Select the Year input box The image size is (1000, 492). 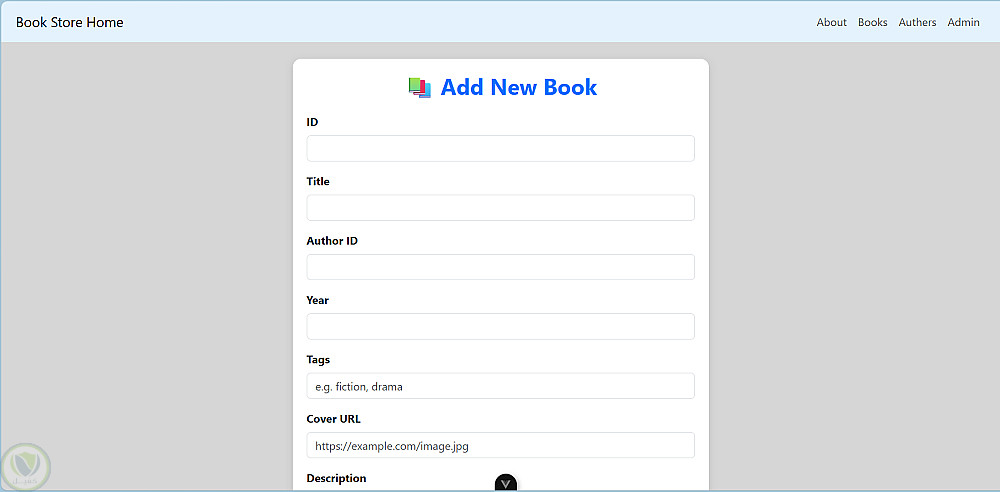click(x=501, y=326)
